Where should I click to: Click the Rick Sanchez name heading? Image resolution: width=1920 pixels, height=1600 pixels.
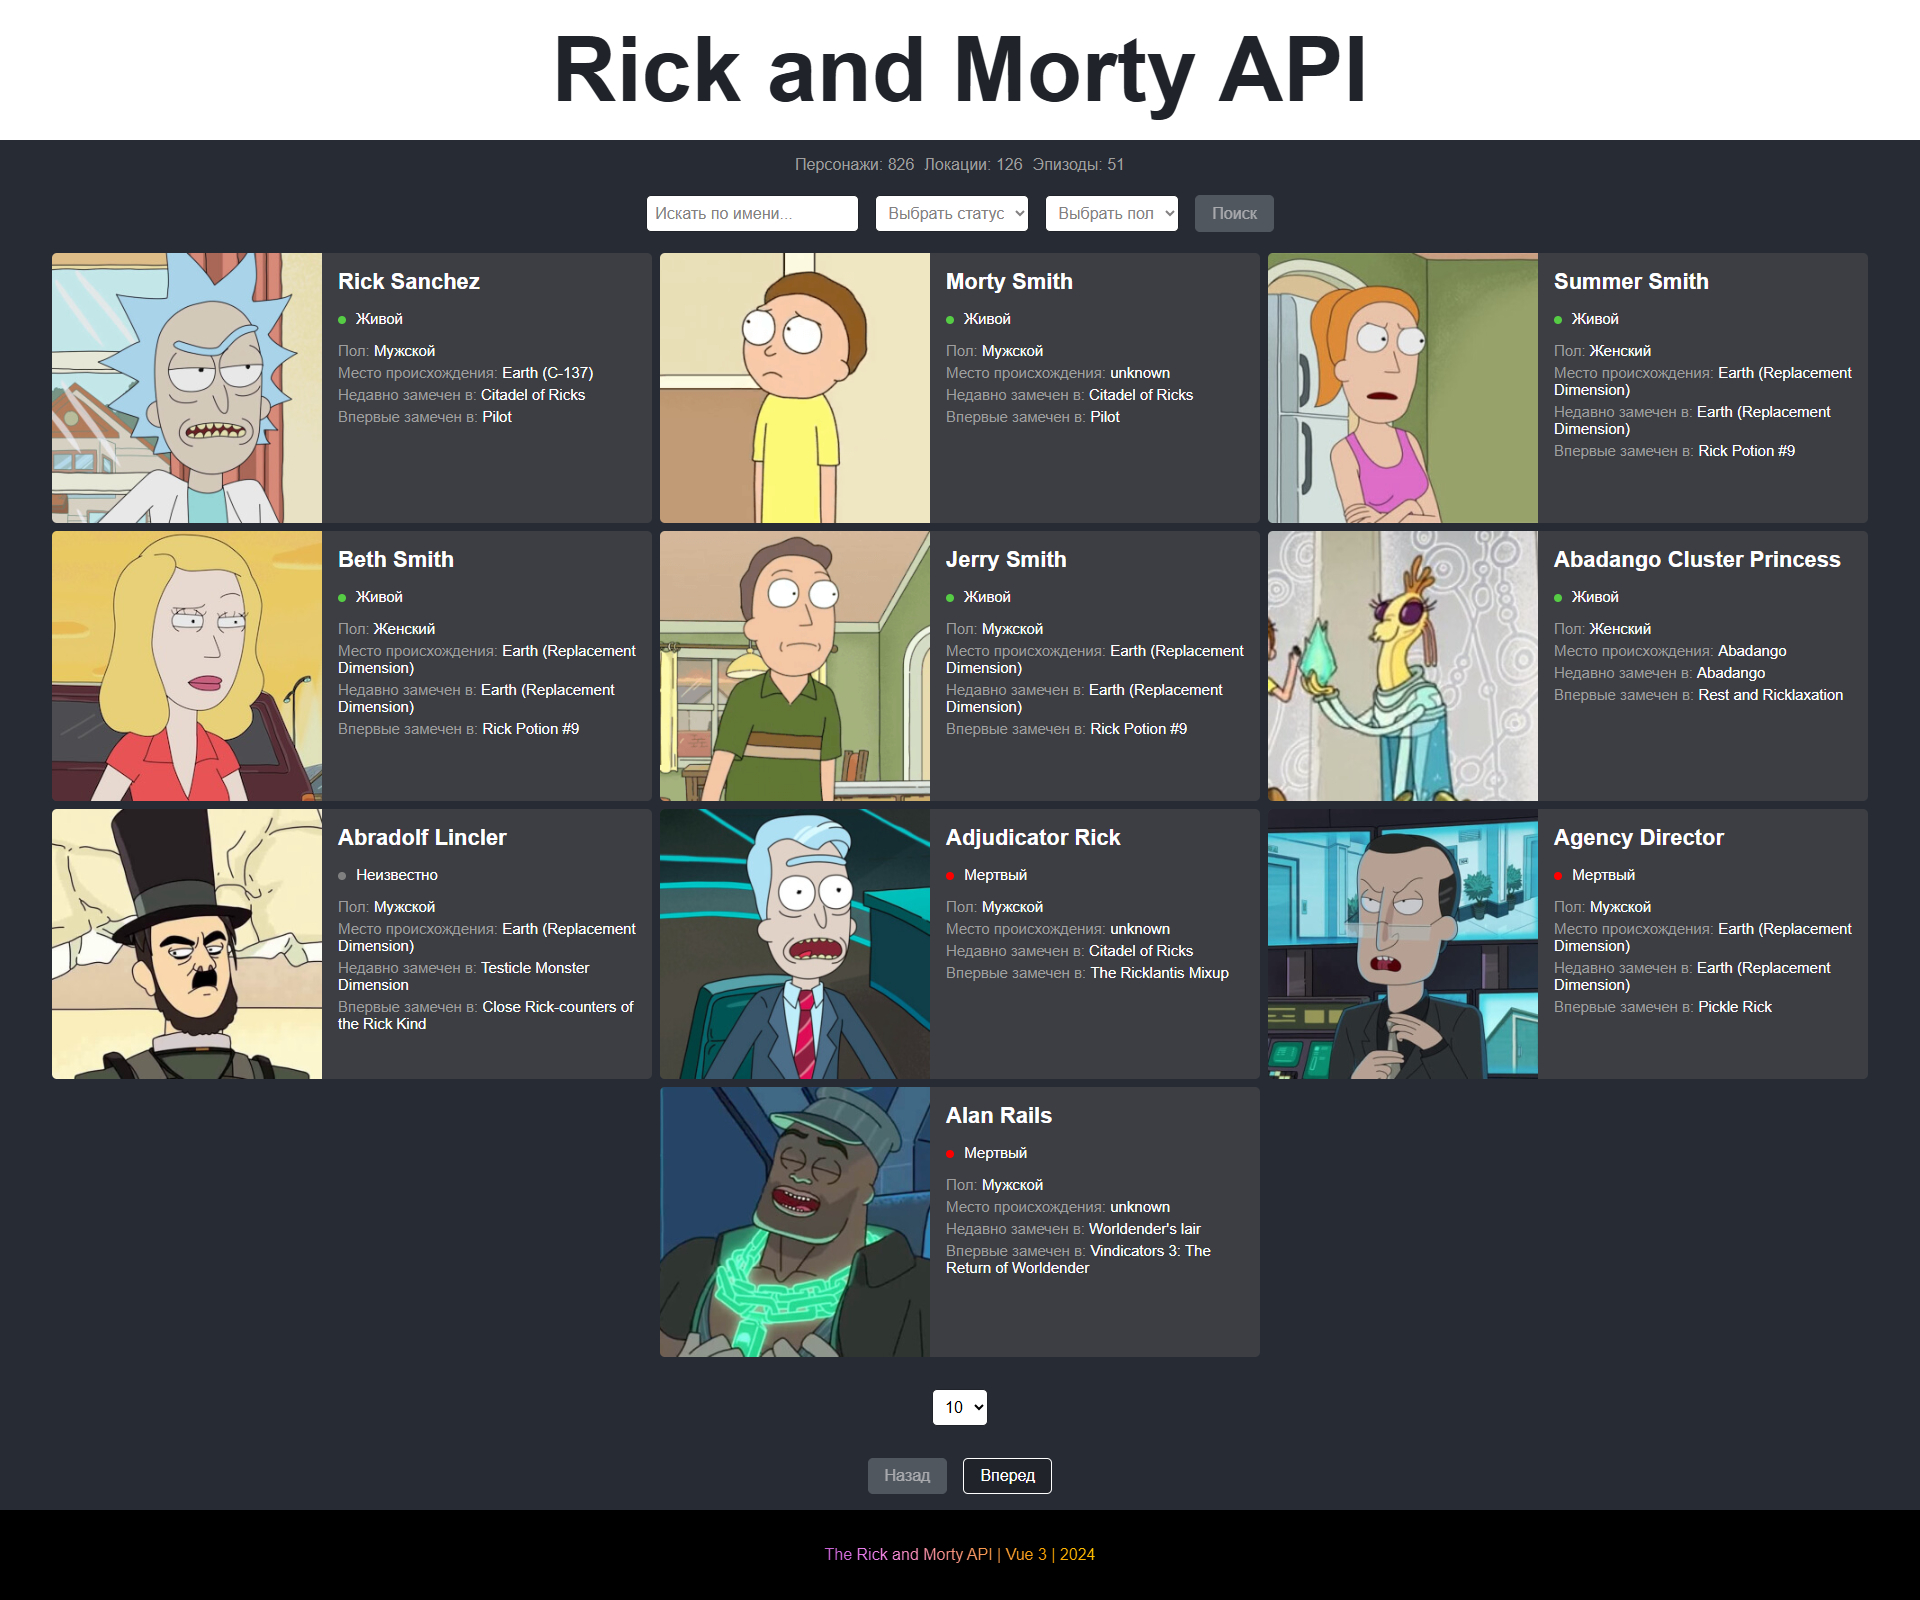tap(409, 281)
